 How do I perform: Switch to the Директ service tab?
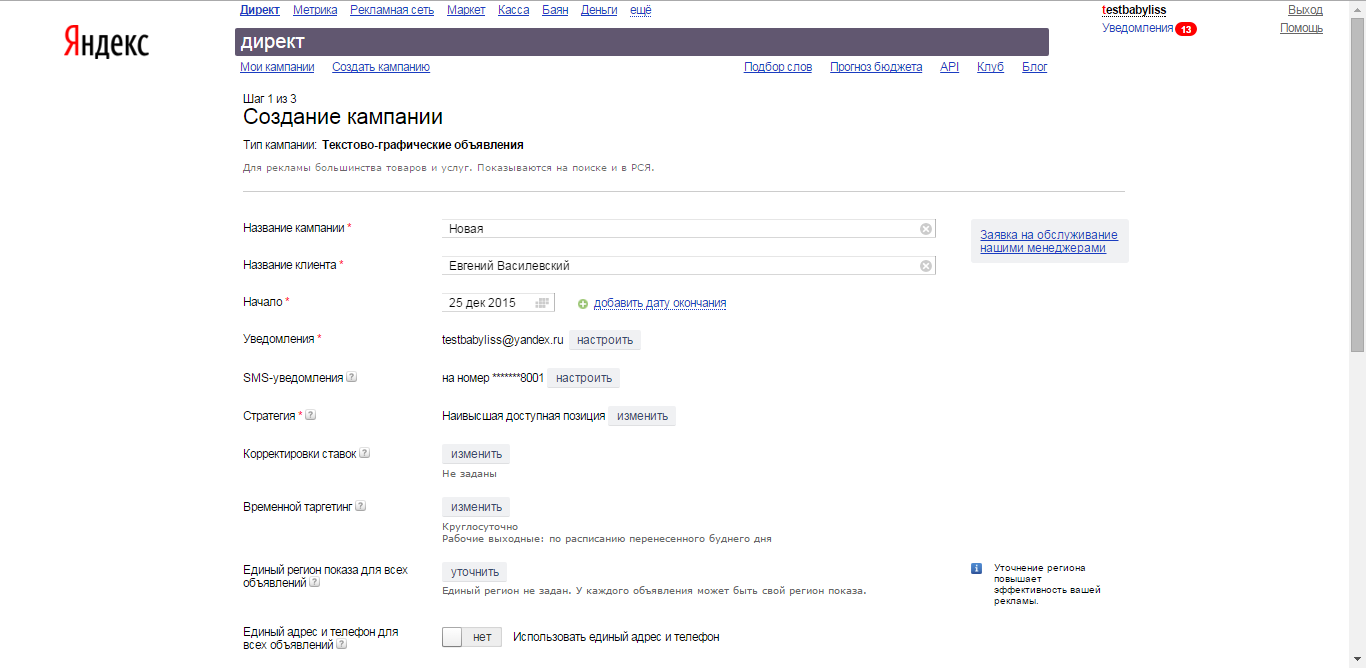[x=260, y=10]
